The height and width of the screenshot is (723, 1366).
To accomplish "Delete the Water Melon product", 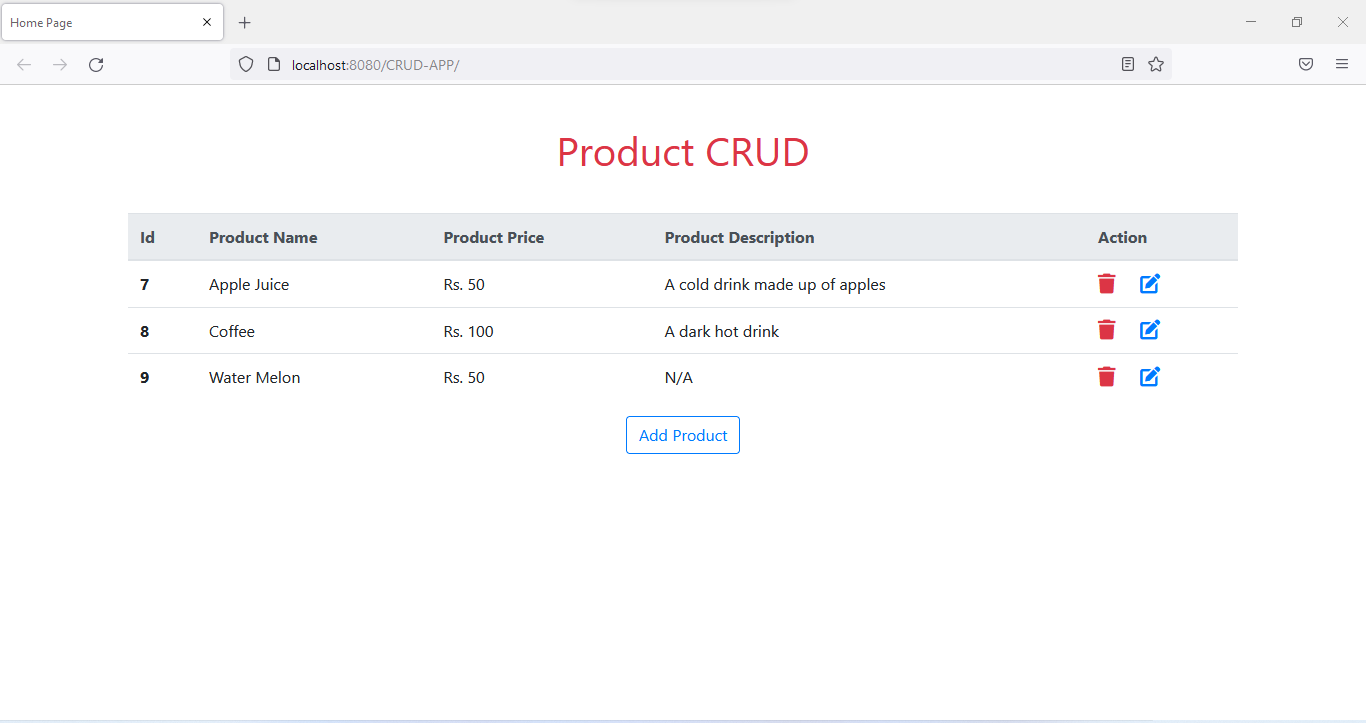I will click(x=1106, y=377).
